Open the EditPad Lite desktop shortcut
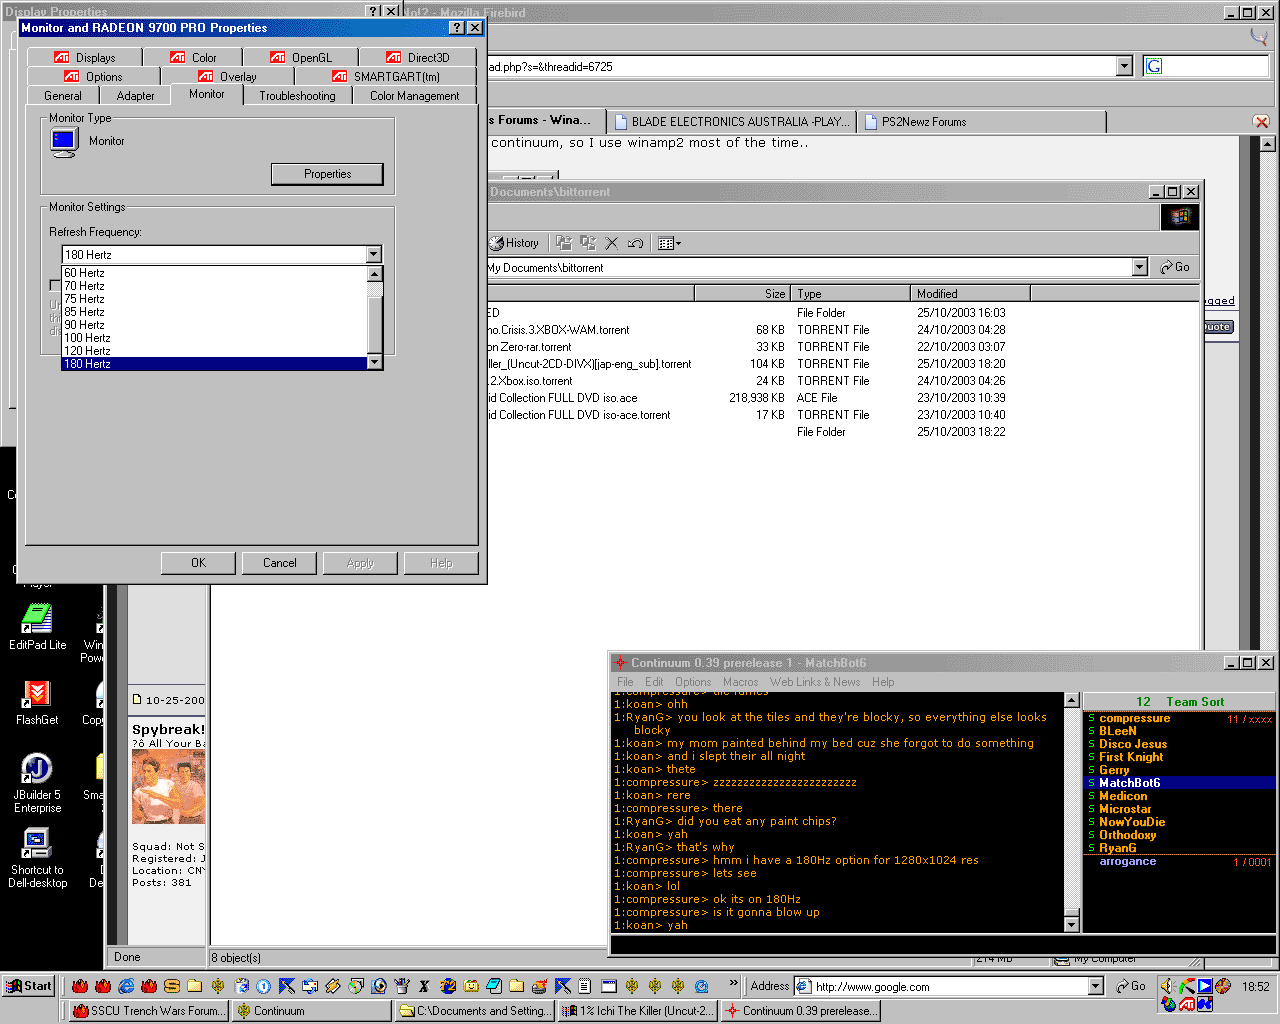1280x1024 pixels. coord(37,620)
